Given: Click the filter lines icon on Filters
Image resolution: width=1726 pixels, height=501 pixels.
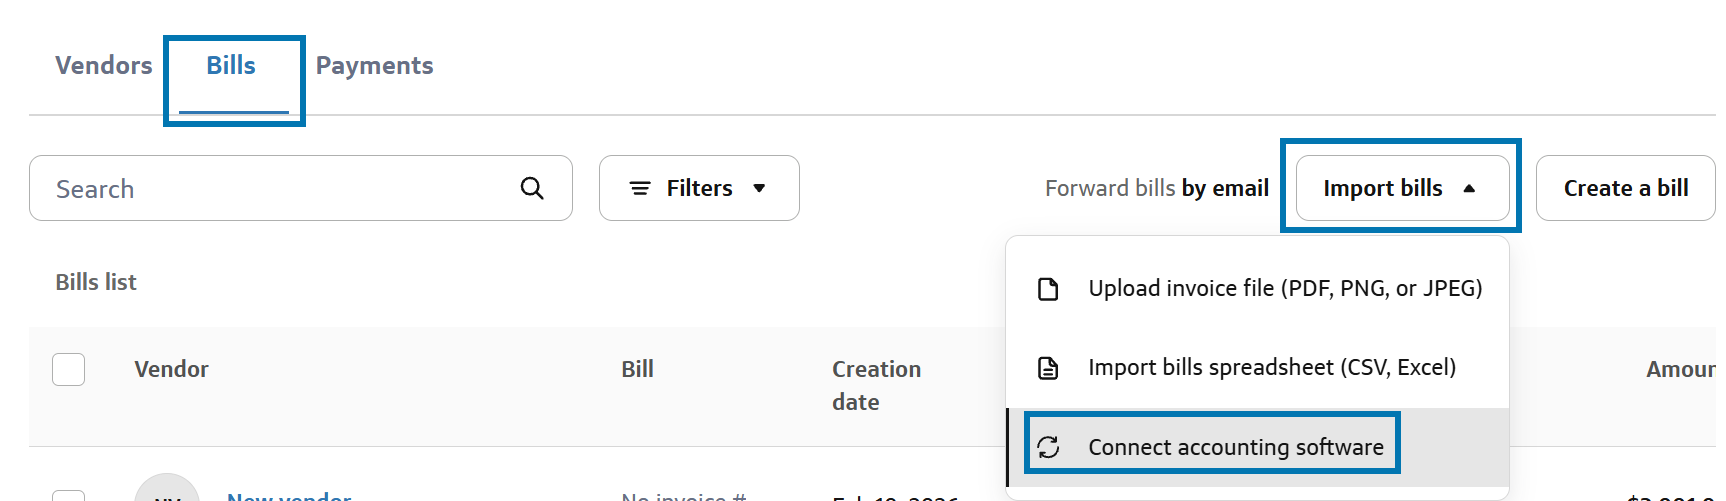Looking at the screenshot, I should point(640,188).
